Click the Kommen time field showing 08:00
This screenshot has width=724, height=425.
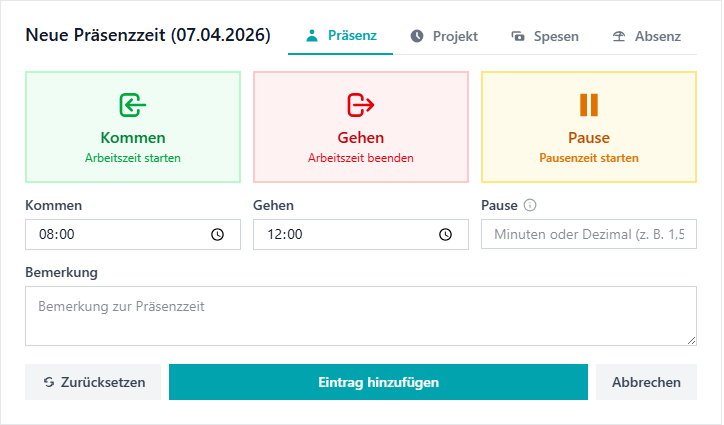click(133, 235)
